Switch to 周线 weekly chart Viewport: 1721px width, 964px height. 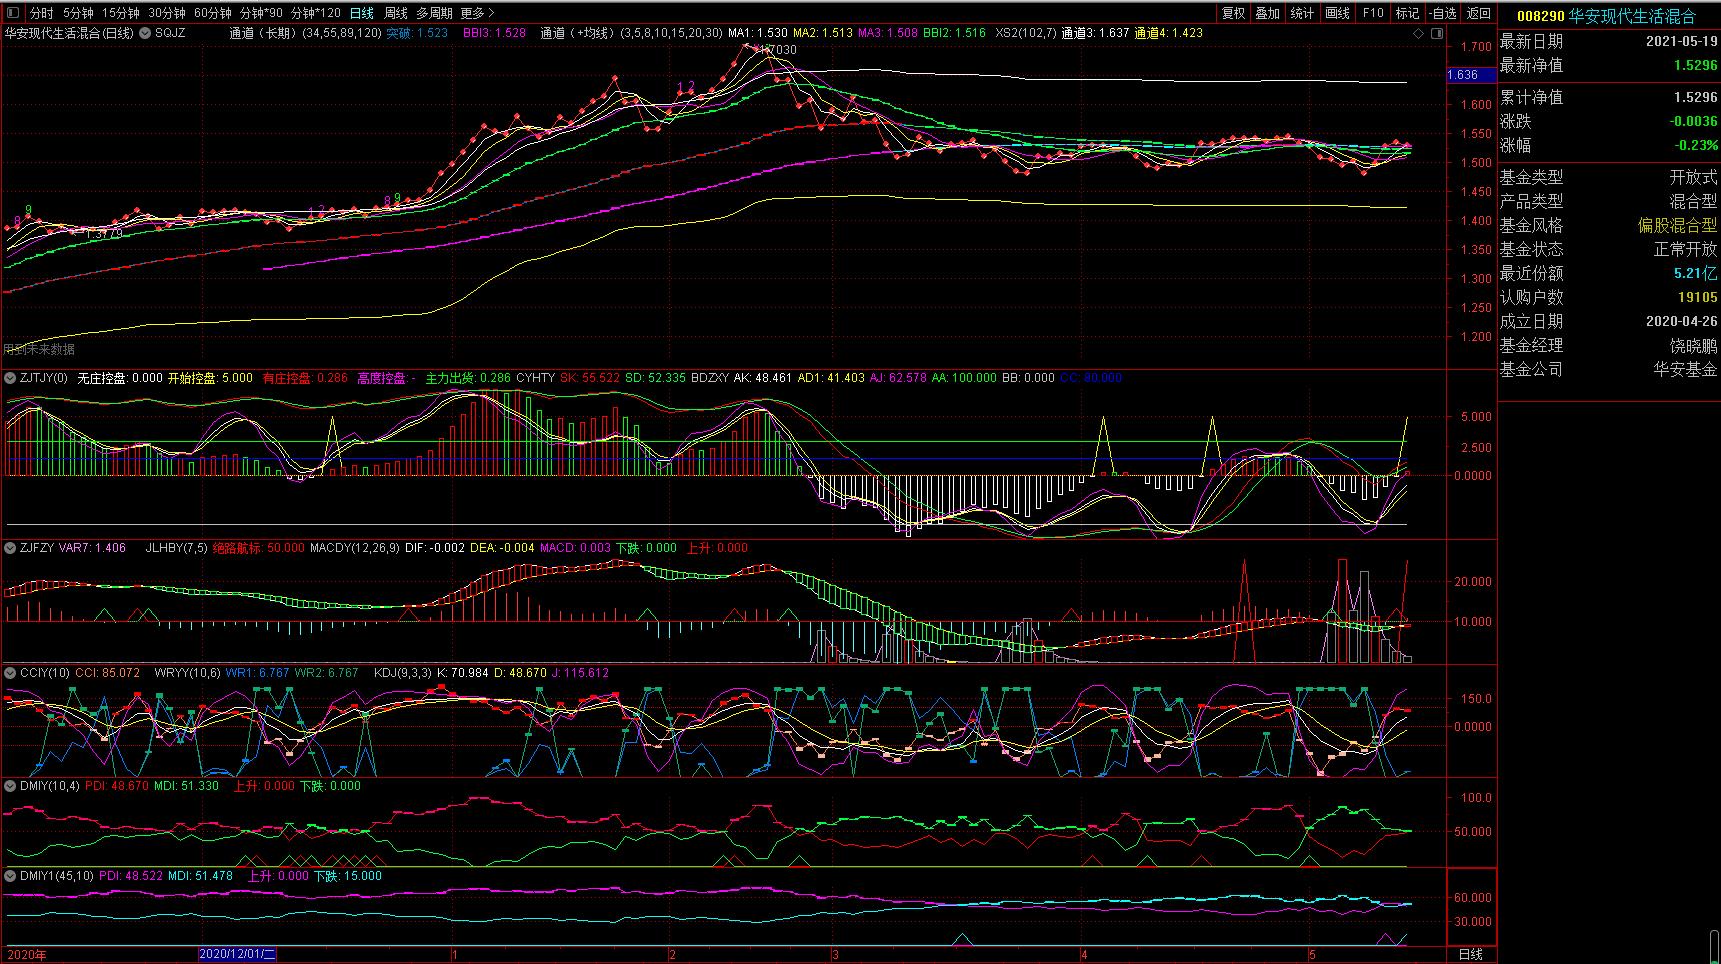click(396, 13)
